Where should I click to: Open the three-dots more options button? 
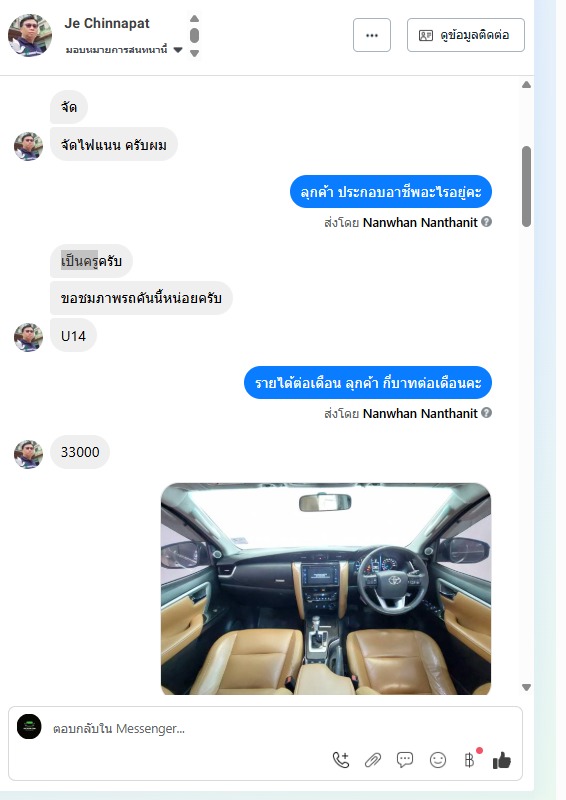click(x=372, y=35)
